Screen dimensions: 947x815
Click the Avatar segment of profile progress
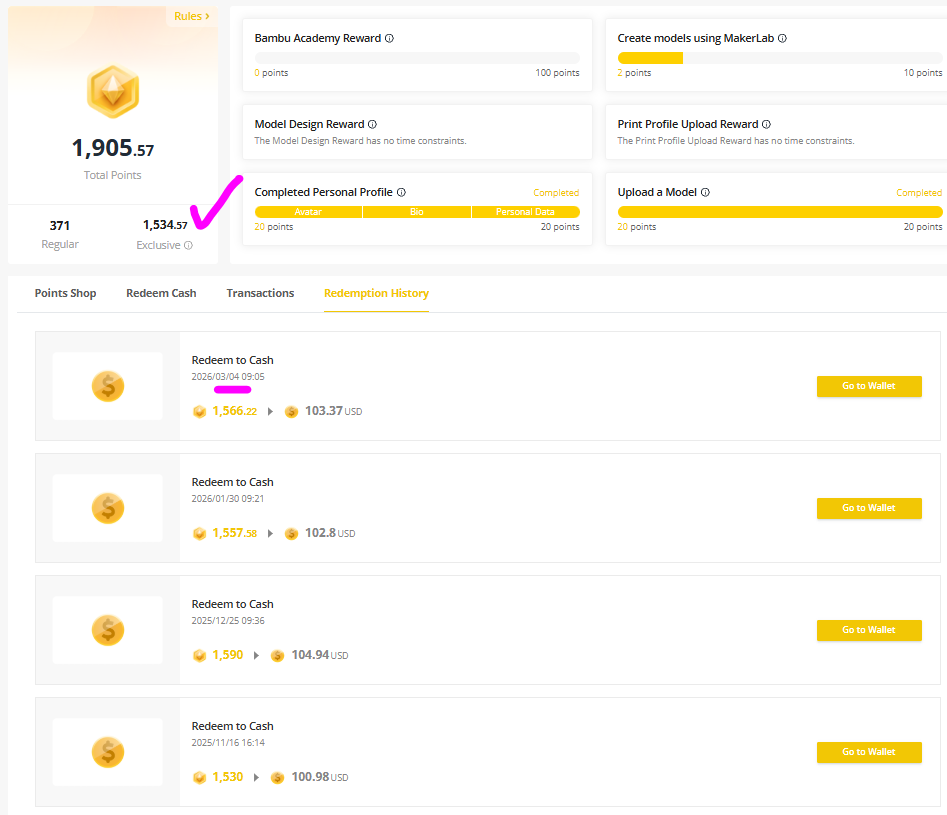point(308,212)
